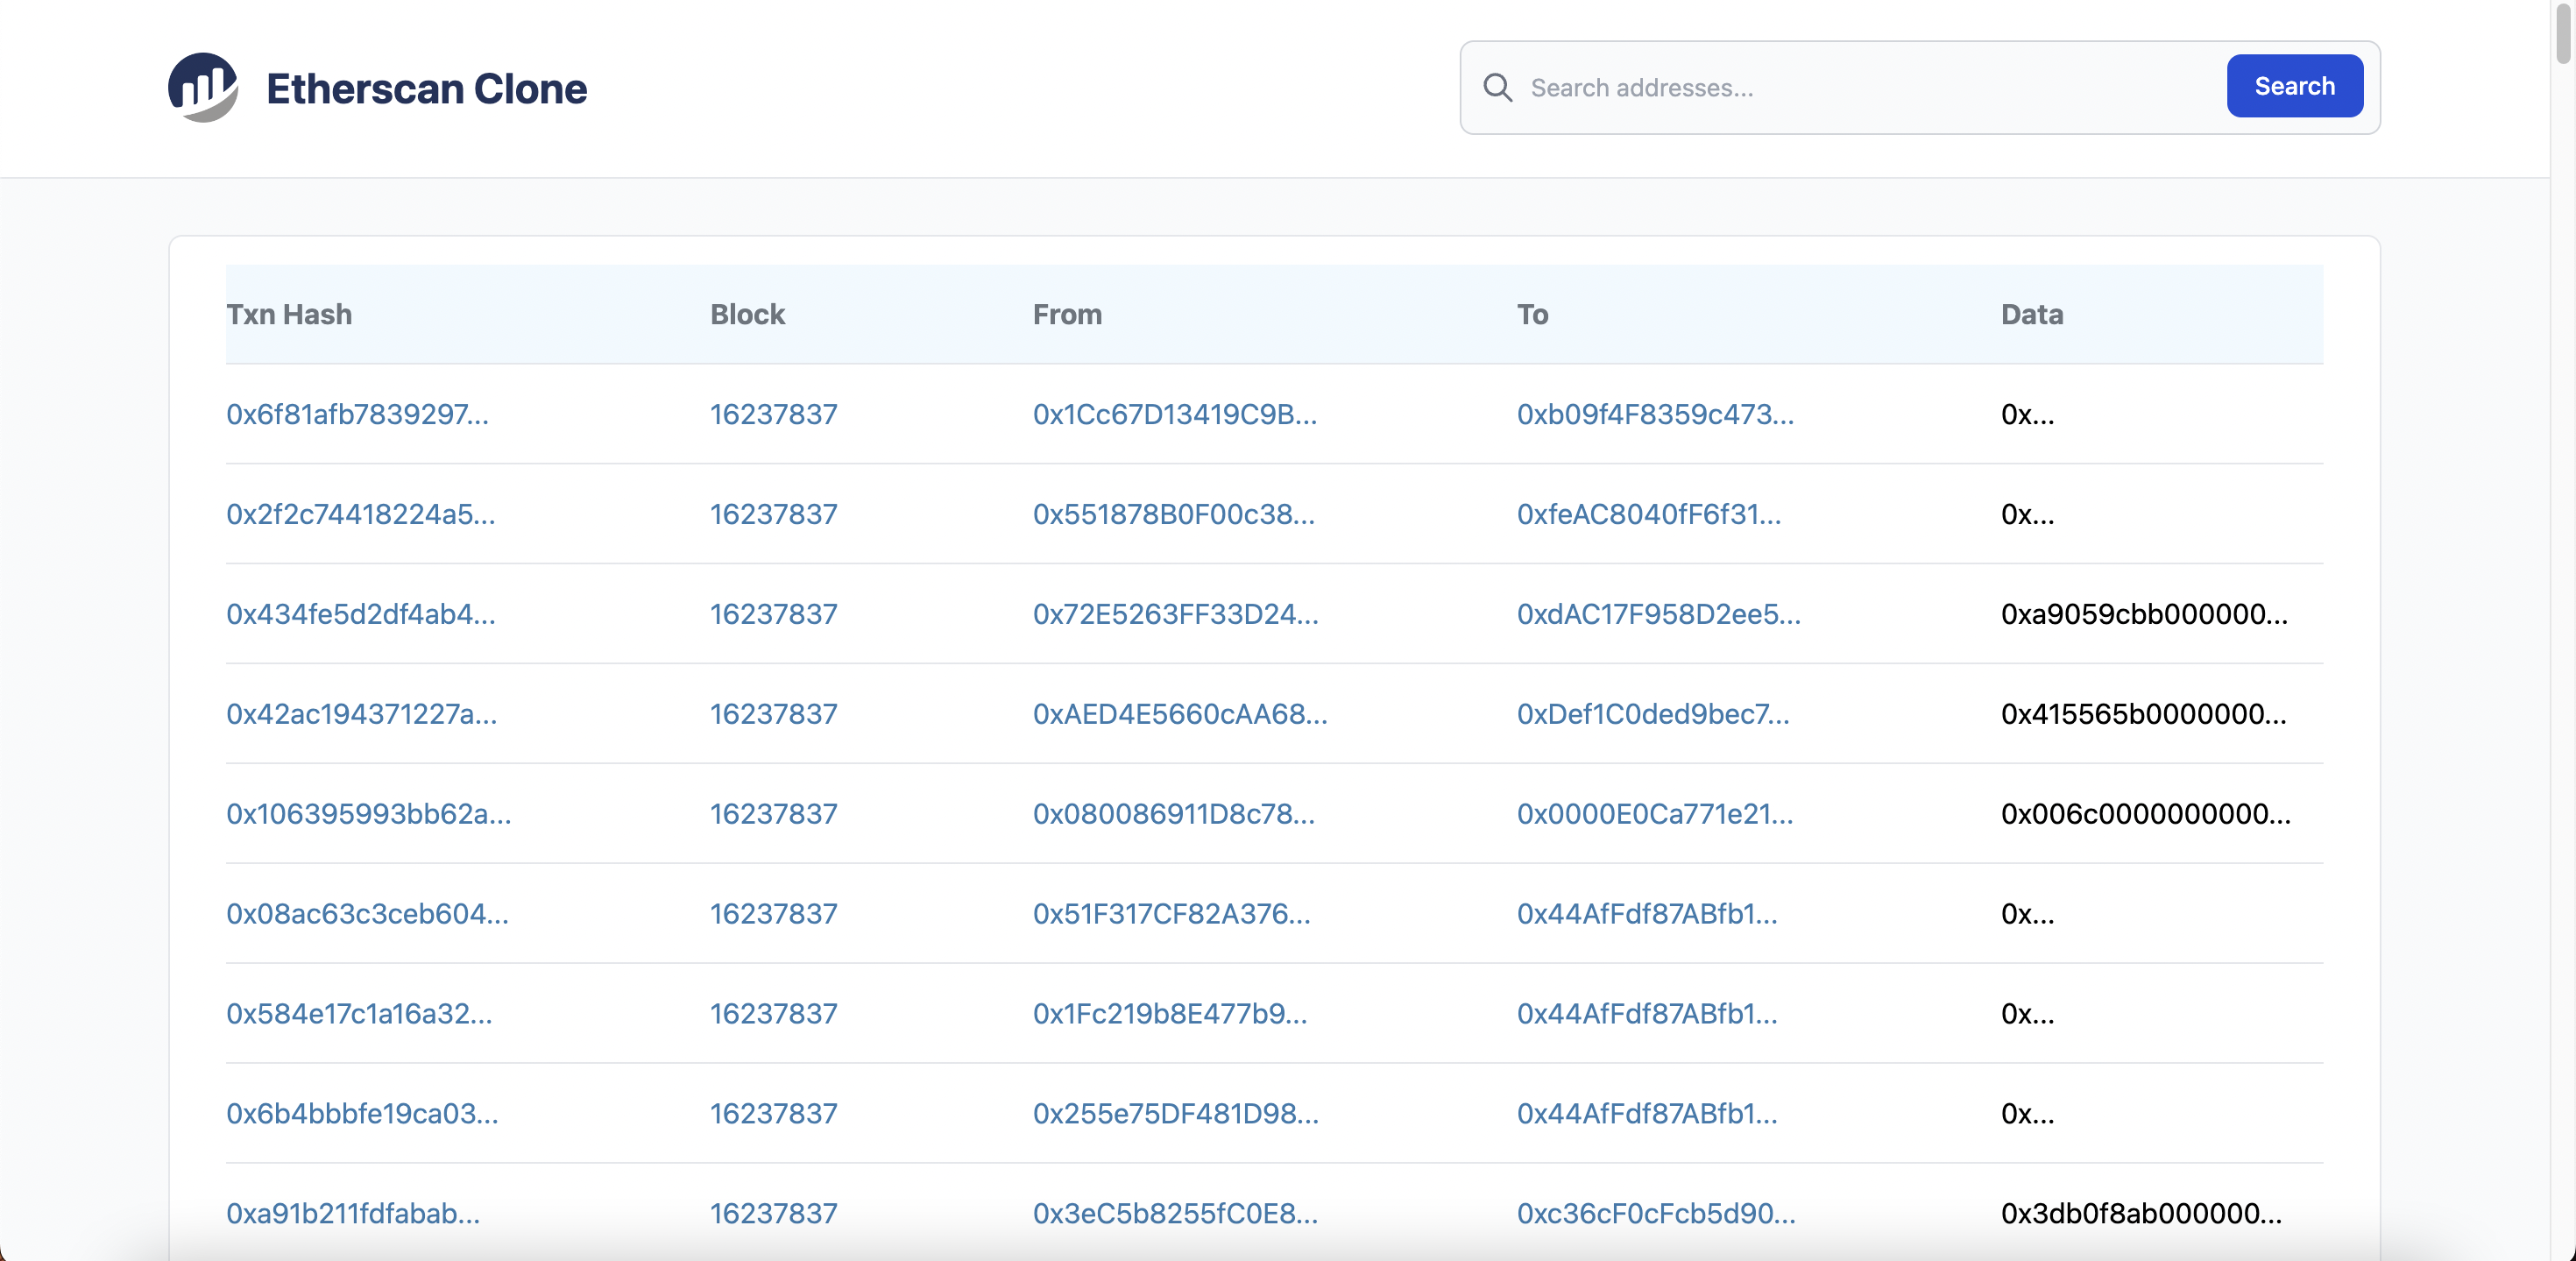Open To address 0xb09f4F8359c473...
The height and width of the screenshot is (1261, 2576).
pyautogui.click(x=1655, y=414)
